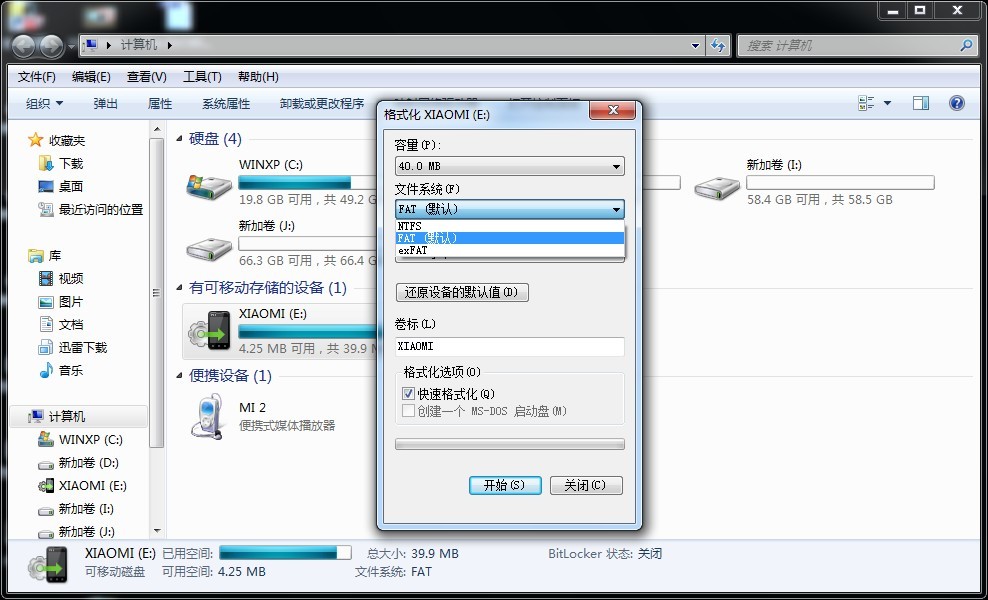Open the 组织 dropdown menu
The width and height of the screenshot is (988, 600).
coord(44,103)
